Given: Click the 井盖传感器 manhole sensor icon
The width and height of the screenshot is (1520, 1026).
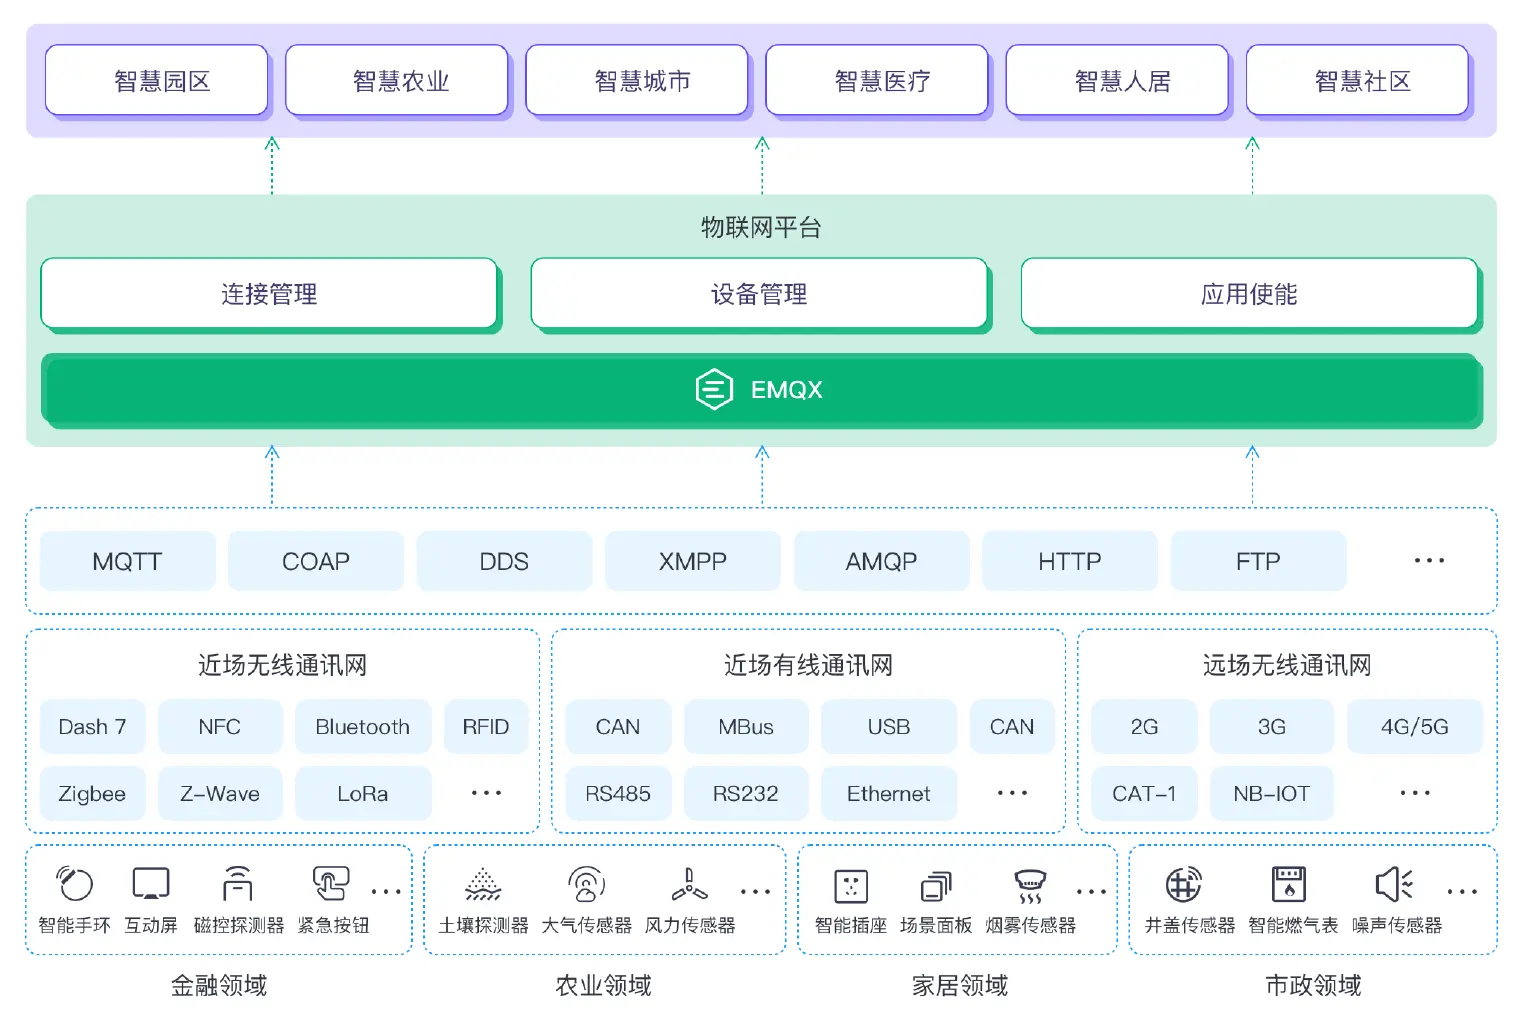Looking at the screenshot, I should coord(1184,885).
